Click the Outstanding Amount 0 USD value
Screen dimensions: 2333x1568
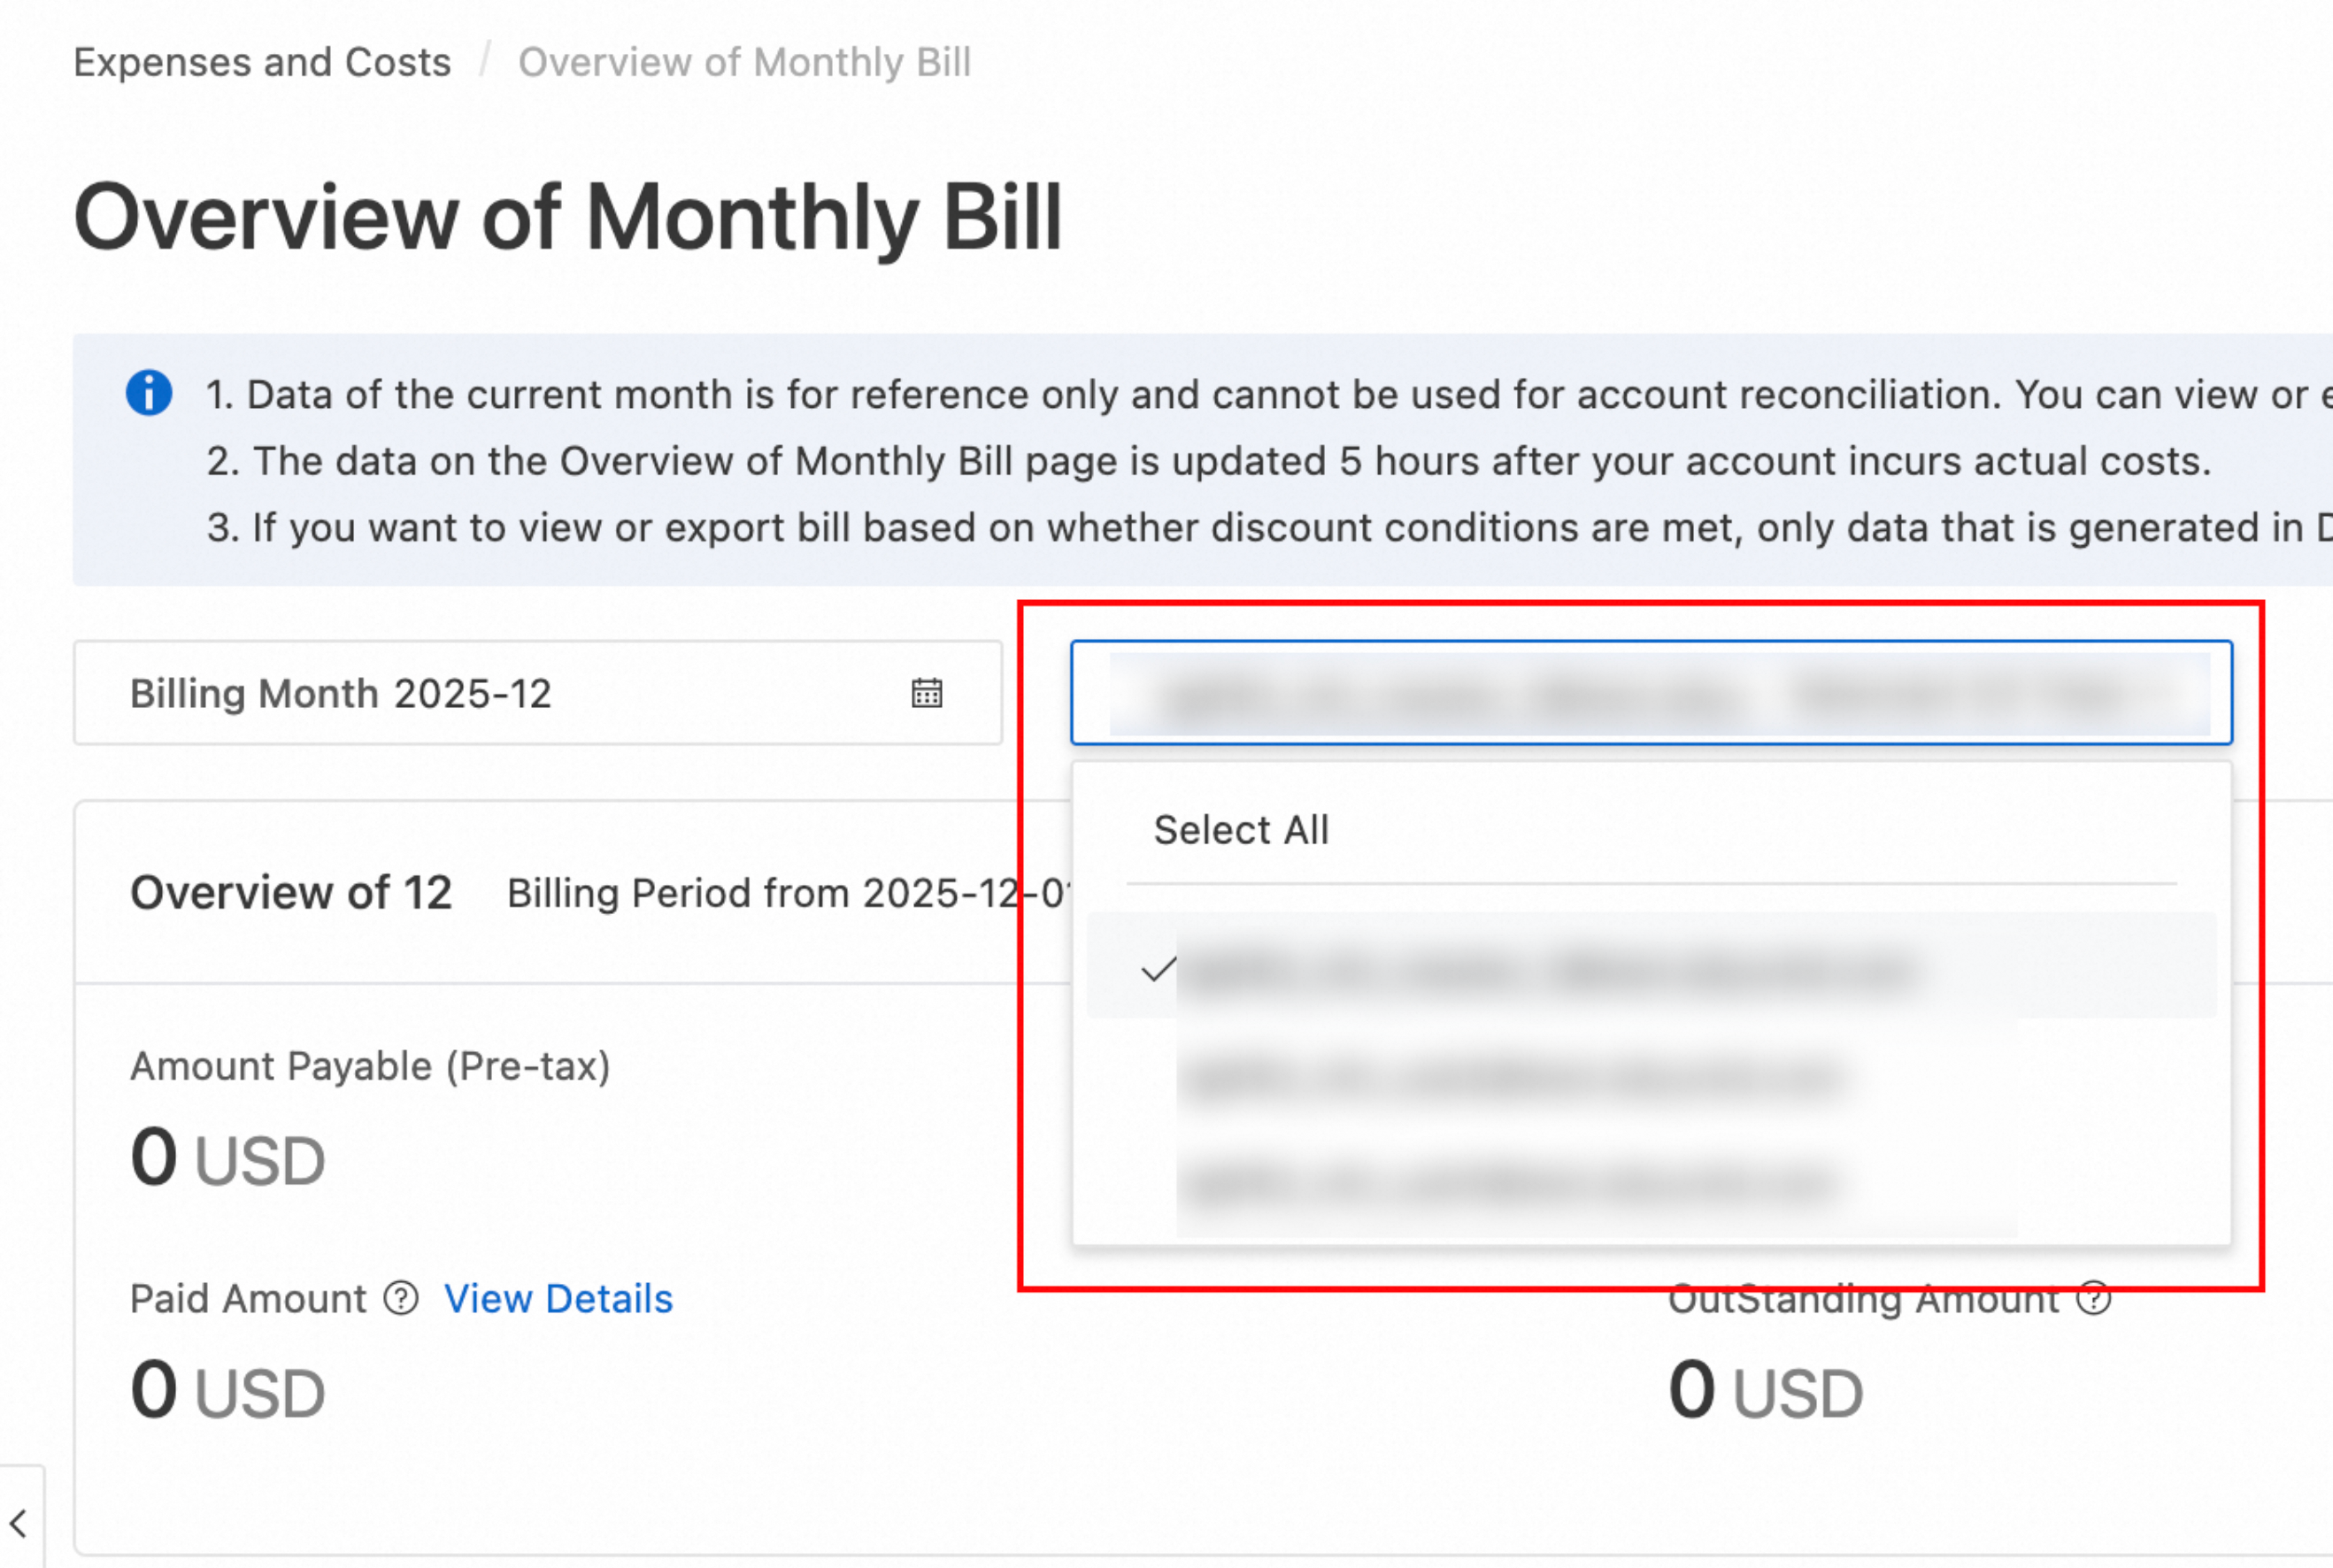[x=1765, y=1392]
